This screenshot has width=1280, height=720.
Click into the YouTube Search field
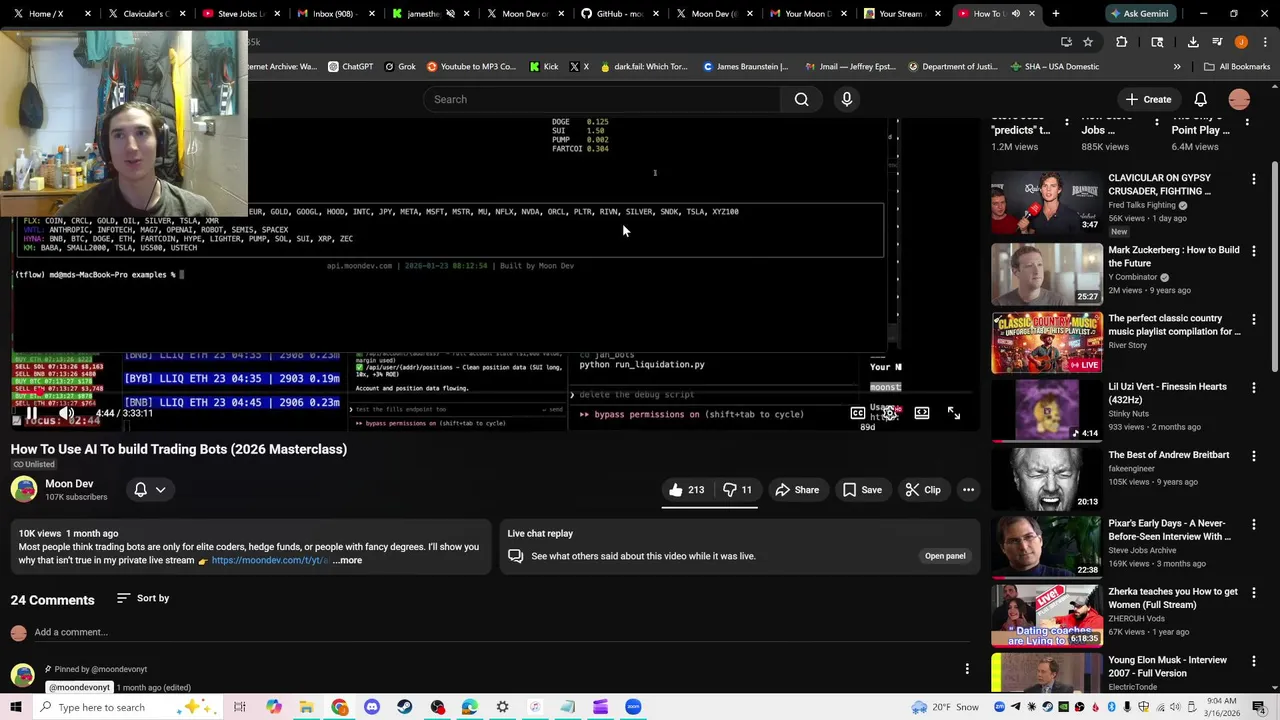[601, 99]
